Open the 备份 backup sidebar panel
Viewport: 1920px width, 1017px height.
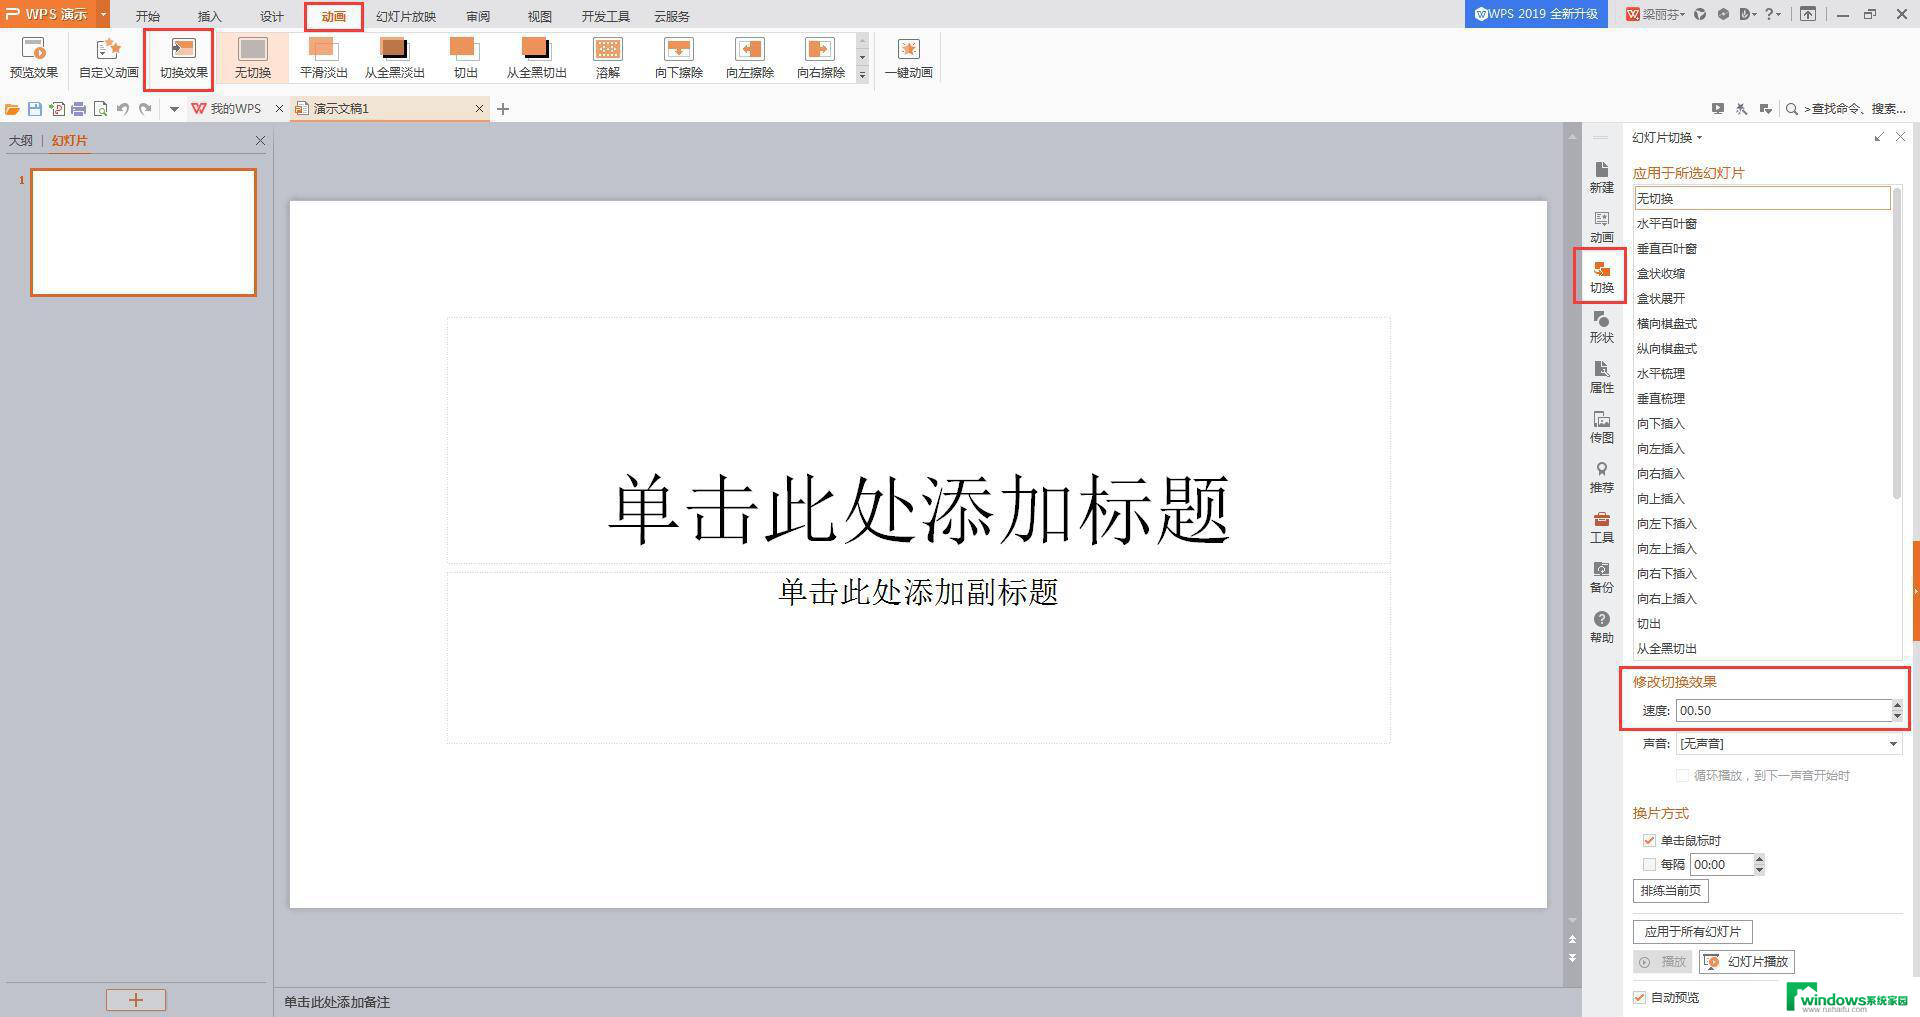click(1601, 577)
